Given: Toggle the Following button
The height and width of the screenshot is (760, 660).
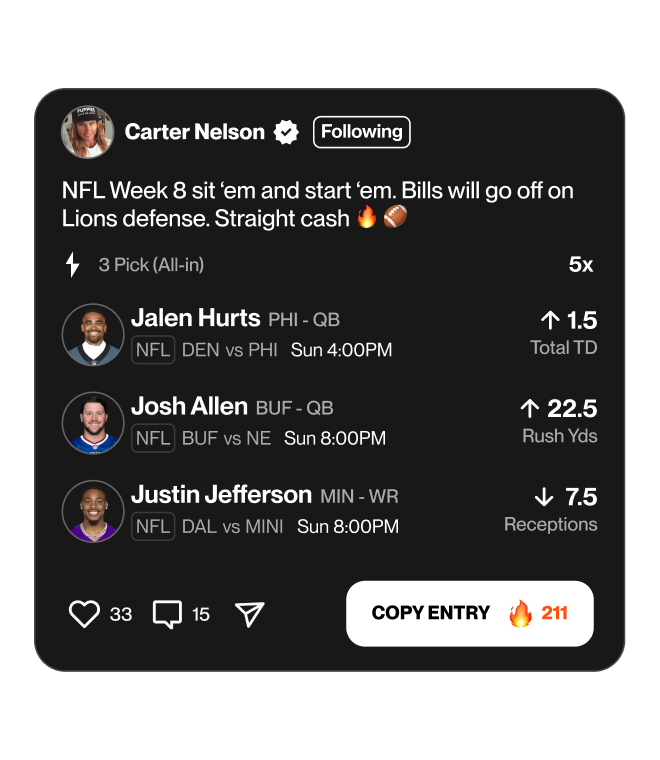Looking at the screenshot, I should pos(361,132).
